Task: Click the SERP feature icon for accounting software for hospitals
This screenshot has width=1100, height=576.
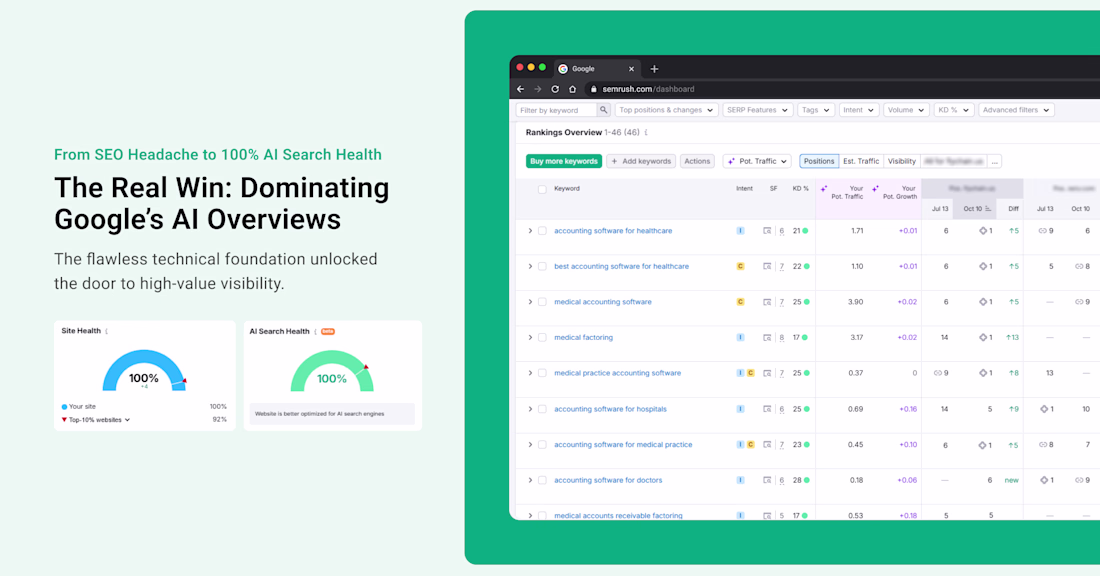Action: (x=767, y=409)
